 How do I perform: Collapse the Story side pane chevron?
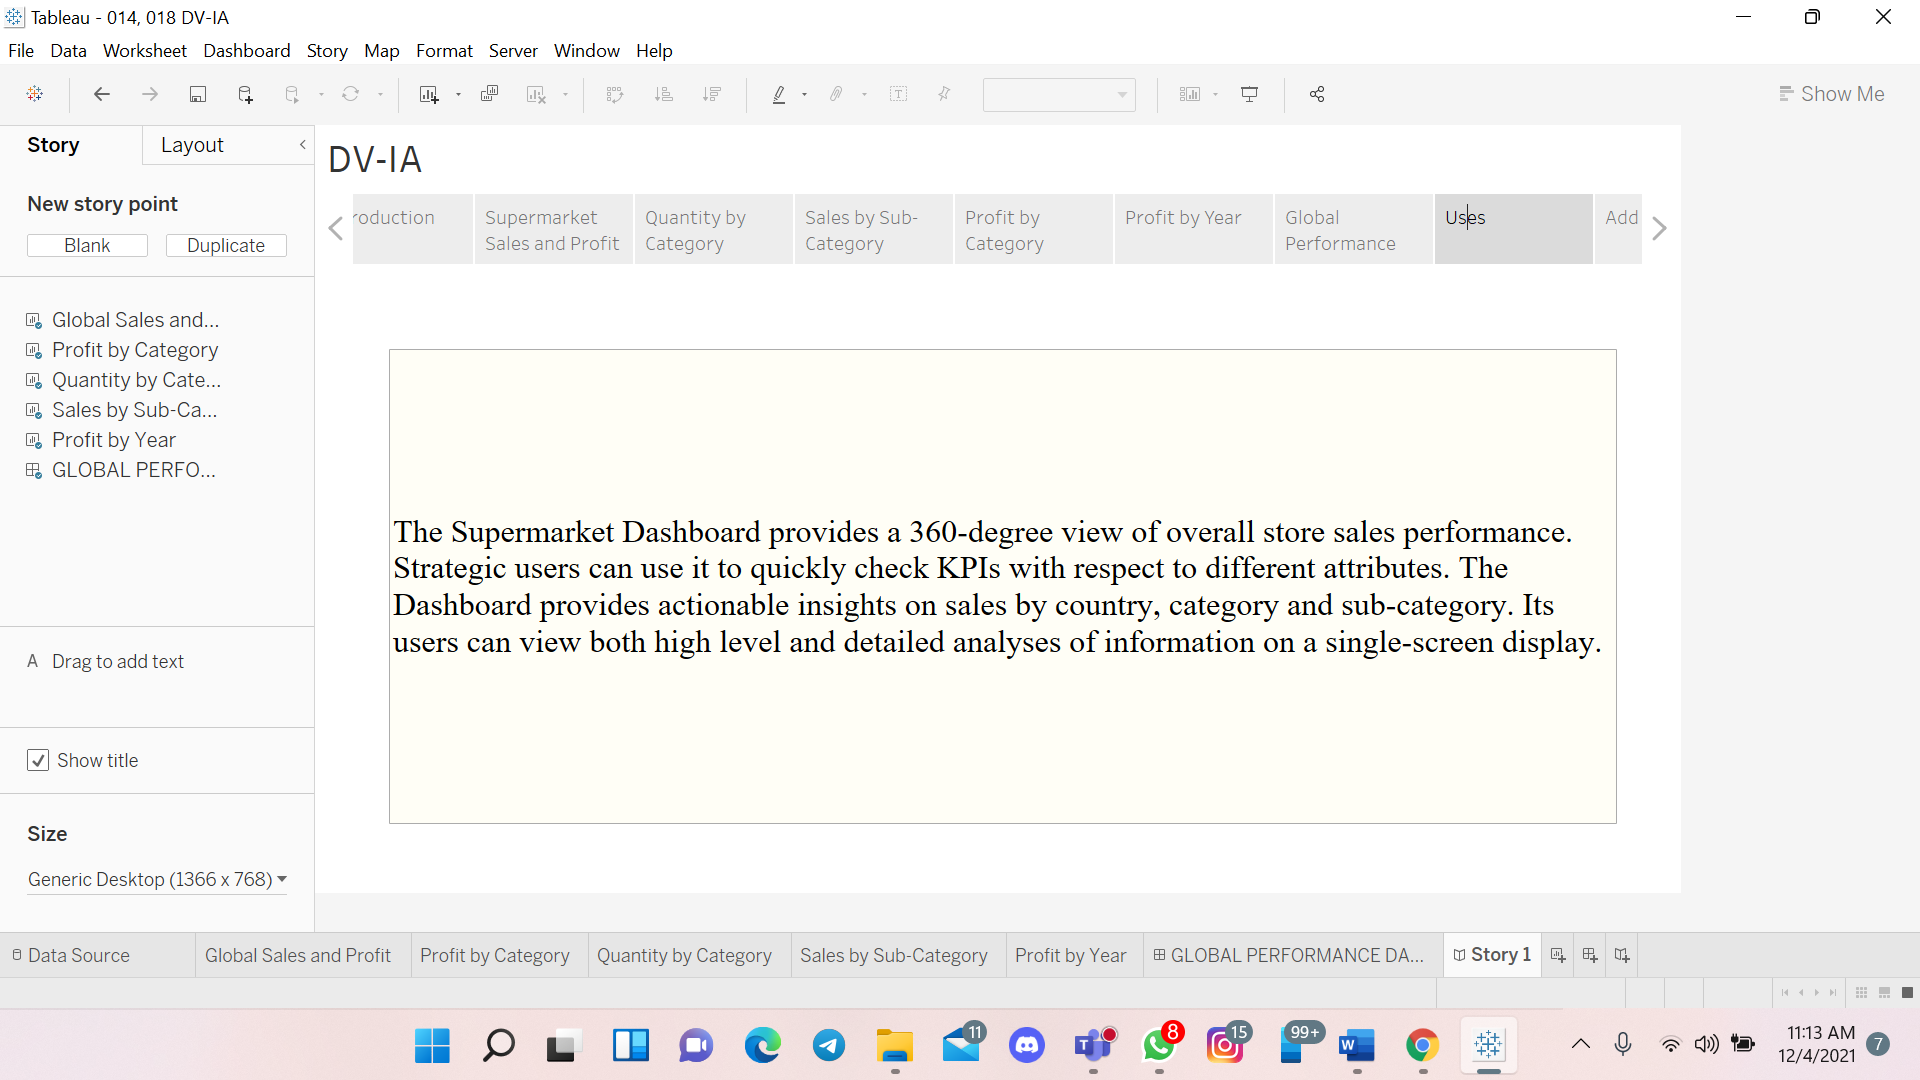(x=302, y=145)
